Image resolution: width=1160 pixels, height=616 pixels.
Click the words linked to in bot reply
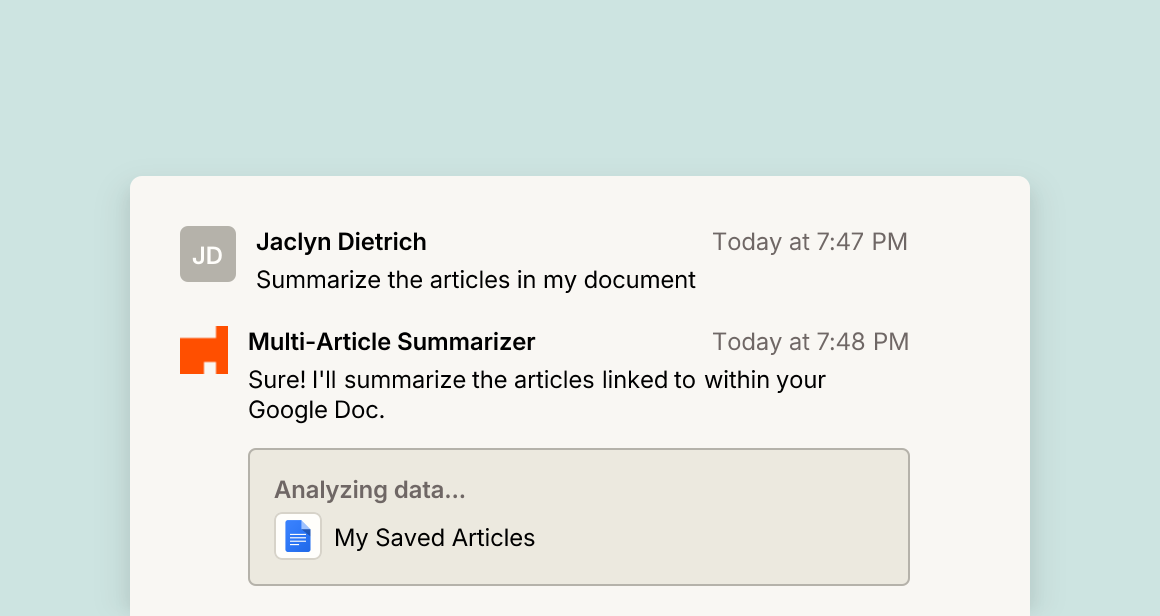(x=648, y=380)
